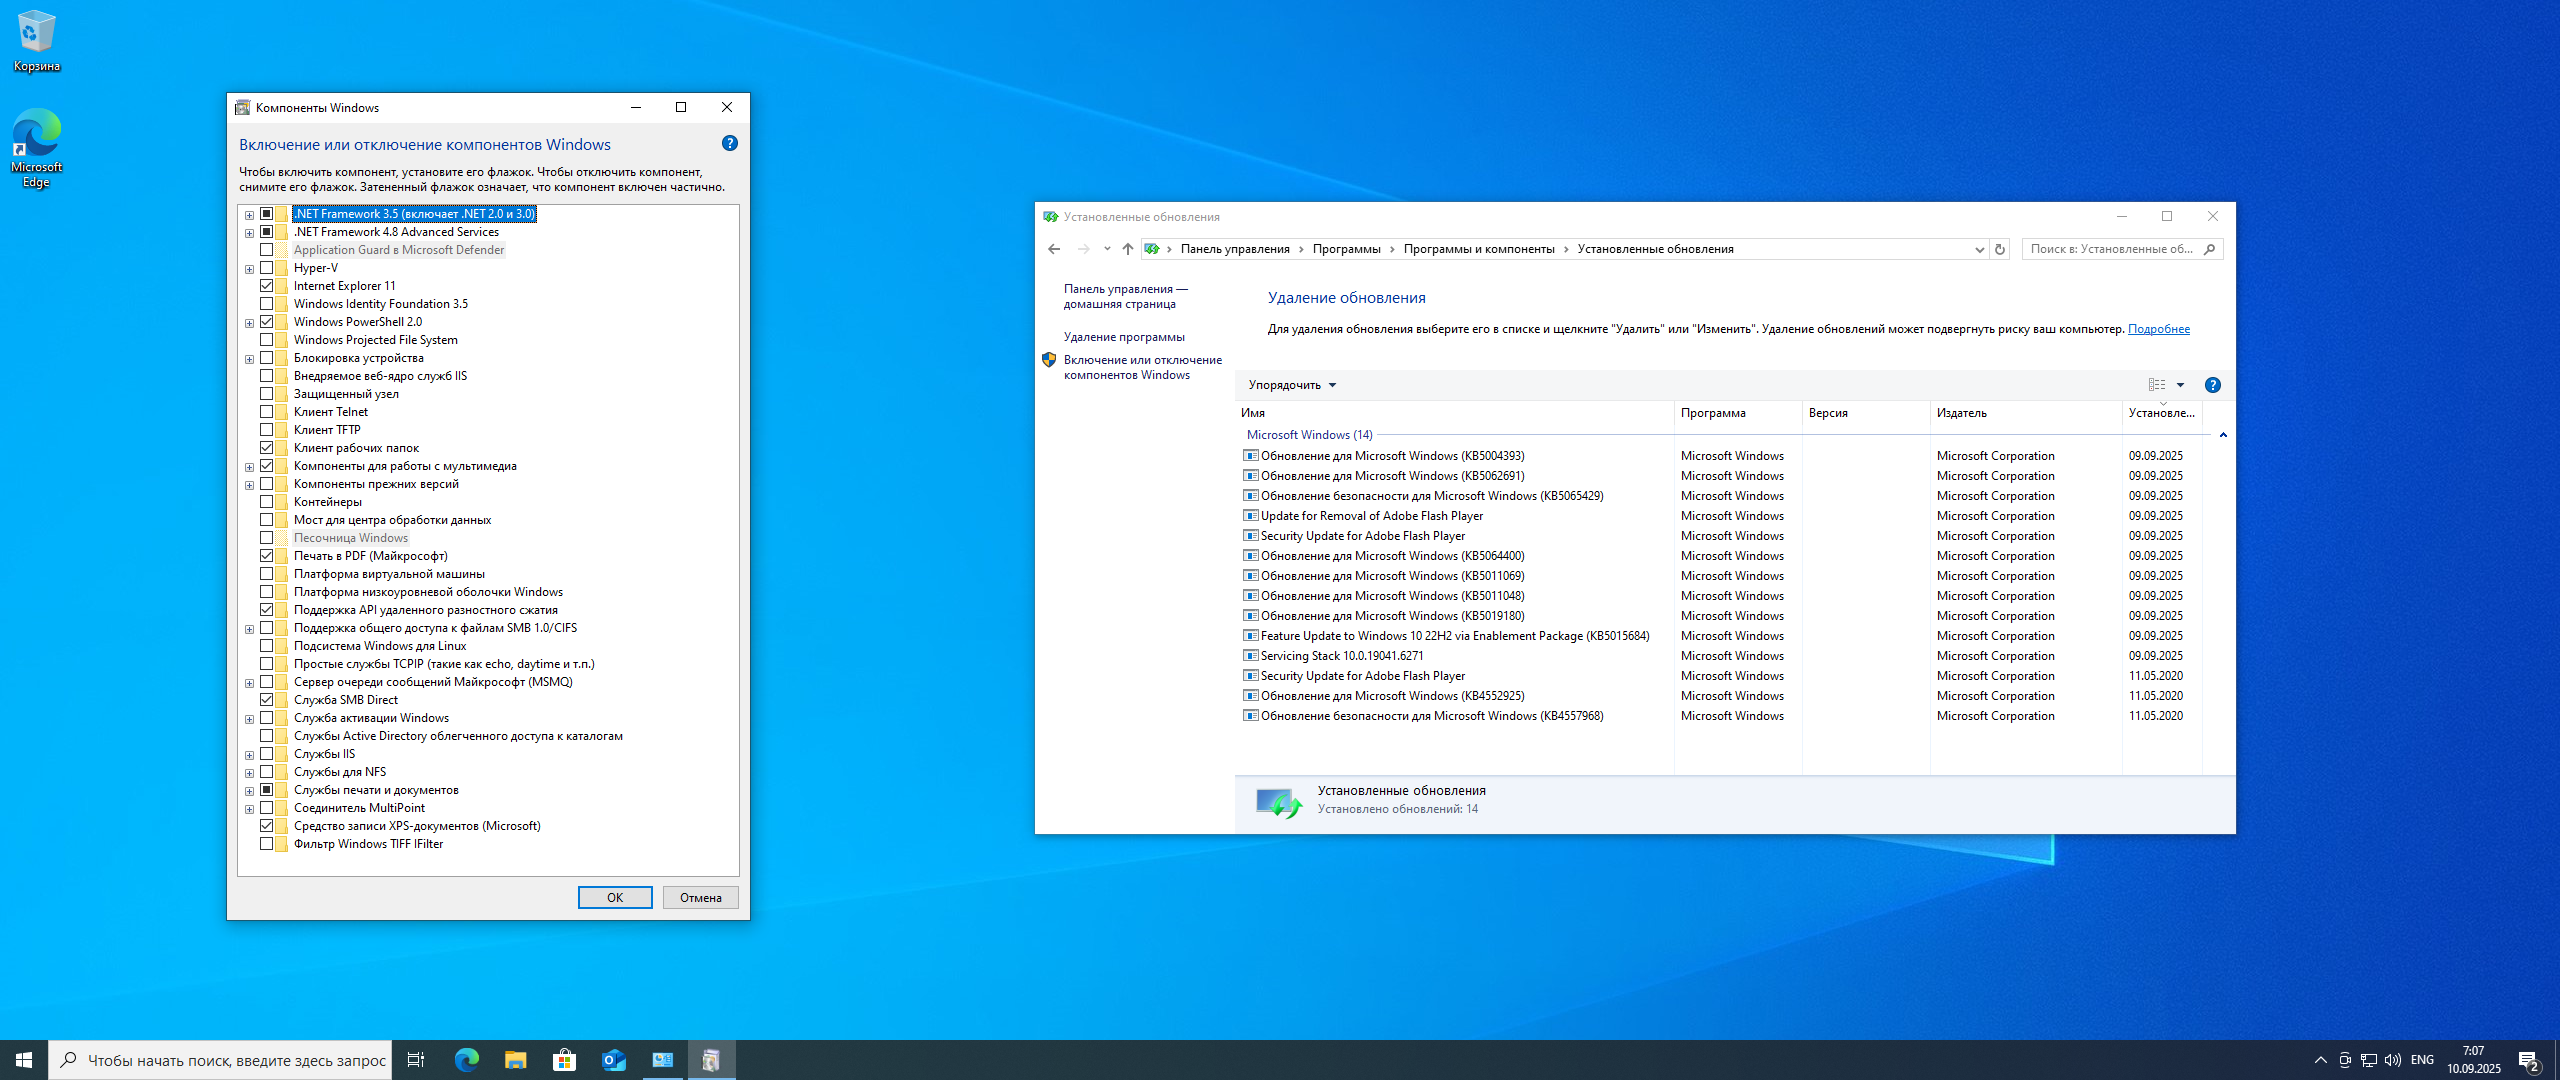Click the shield icon next to Windows components link
Viewport: 2560px width, 1080px height.
click(x=1049, y=360)
